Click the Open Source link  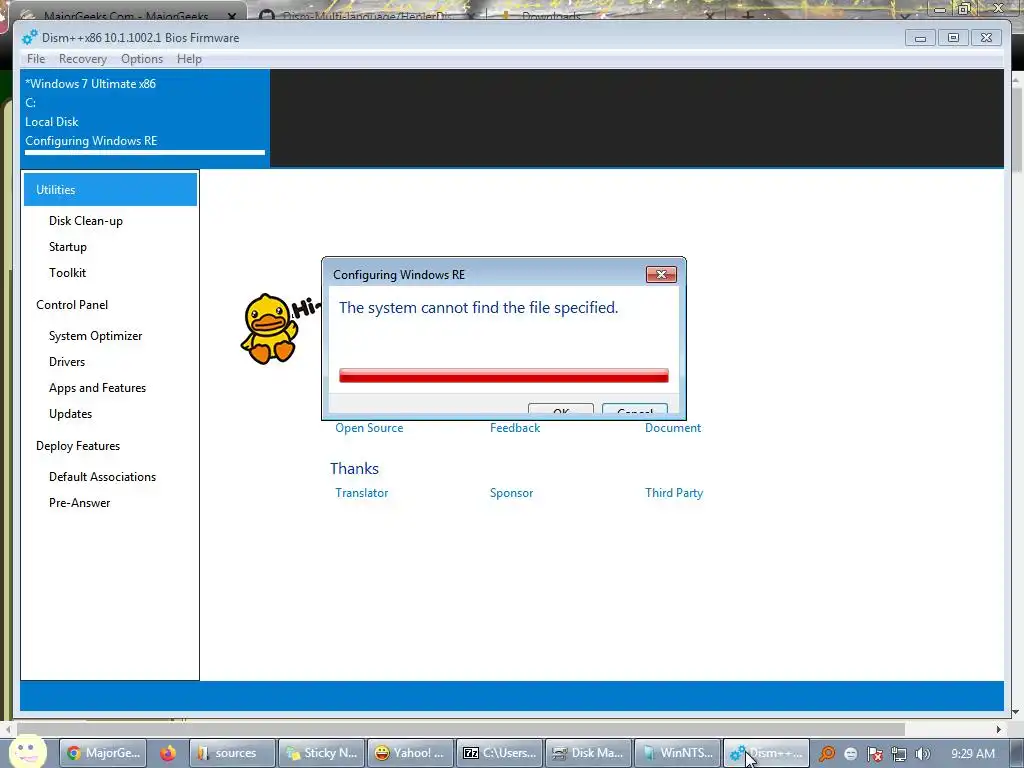click(x=369, y=428)
